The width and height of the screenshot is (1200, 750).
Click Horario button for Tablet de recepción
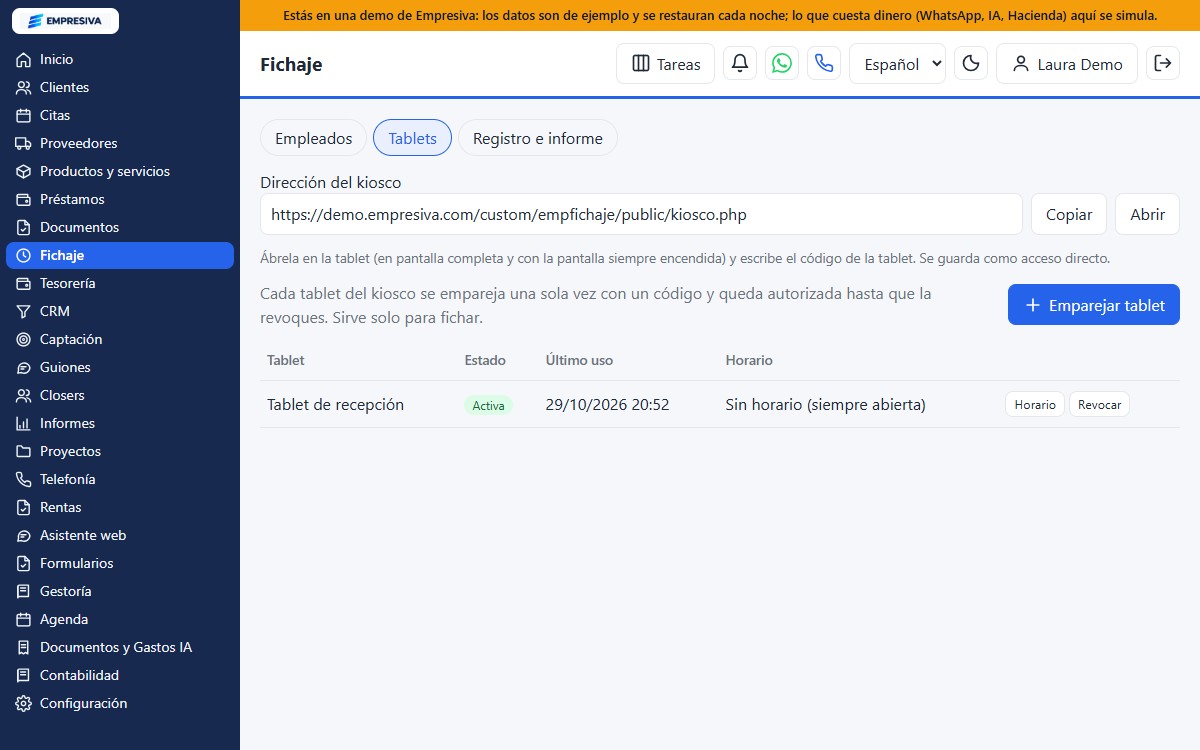coord(1035,404)
